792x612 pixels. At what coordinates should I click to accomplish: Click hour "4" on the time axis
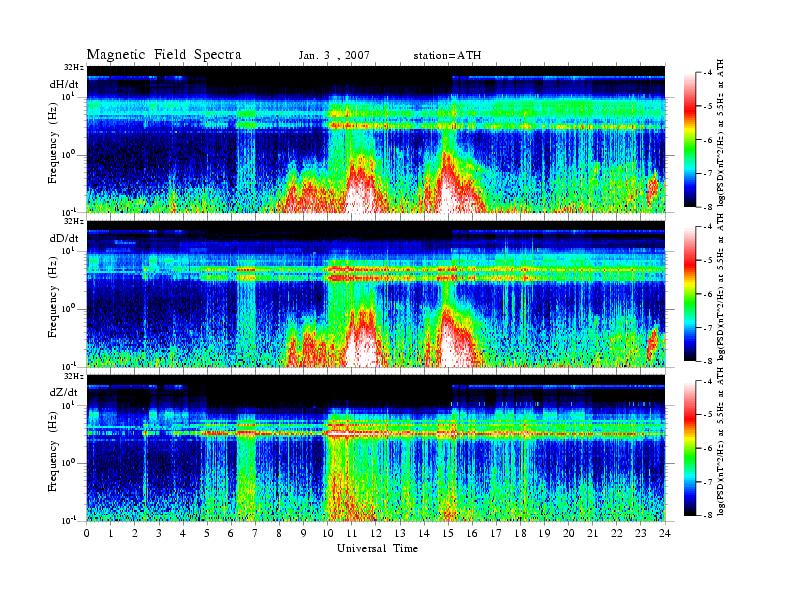(183, 533)
